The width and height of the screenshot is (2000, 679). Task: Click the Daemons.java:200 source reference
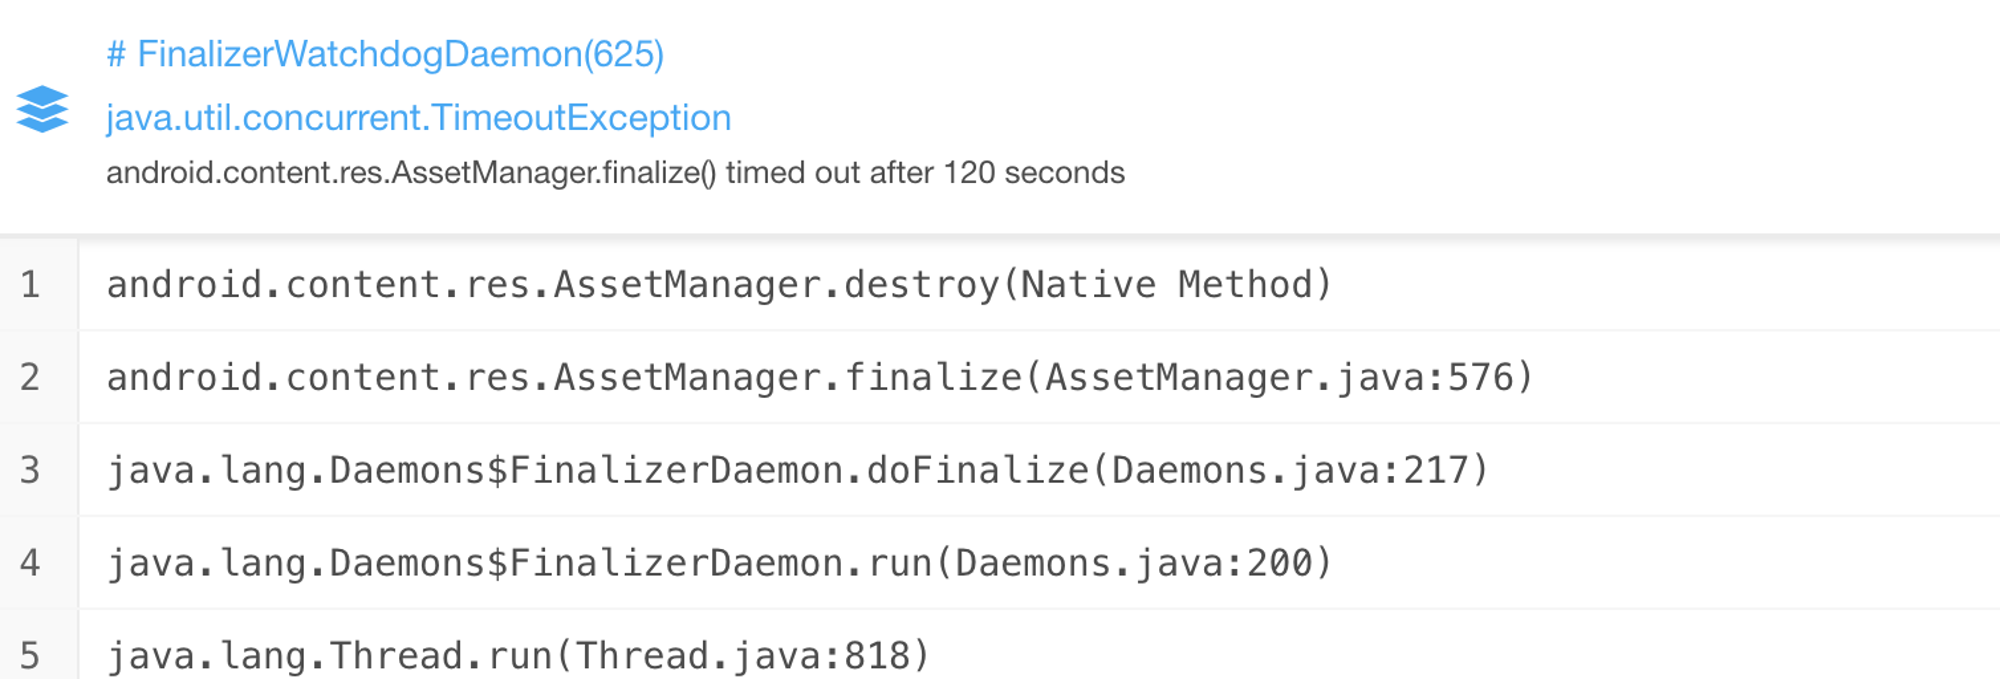pyautogui.click(x=1134, y=563)
